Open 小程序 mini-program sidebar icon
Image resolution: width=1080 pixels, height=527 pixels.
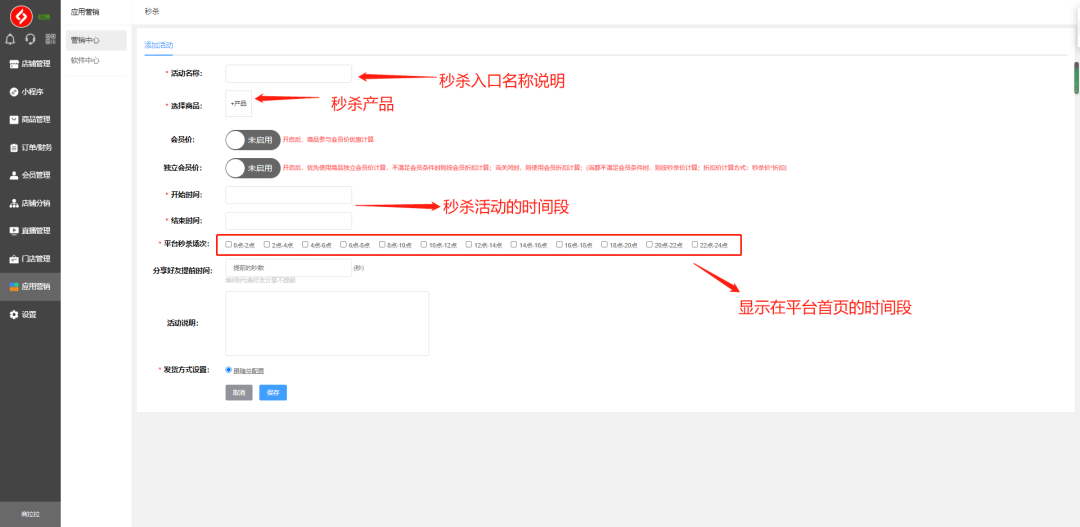tap(14, 92)
